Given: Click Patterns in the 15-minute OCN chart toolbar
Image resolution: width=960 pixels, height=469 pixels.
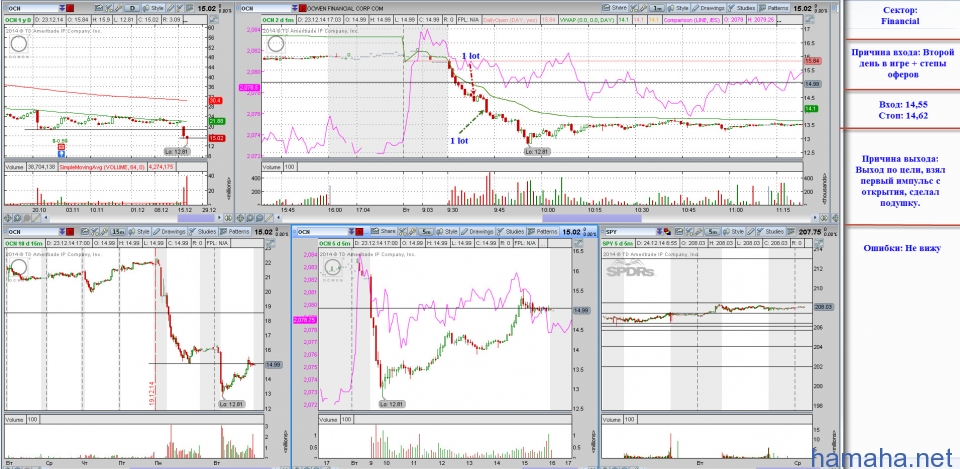Looking at the screenshot, I should pyautogui.click(x=234, y=231).
